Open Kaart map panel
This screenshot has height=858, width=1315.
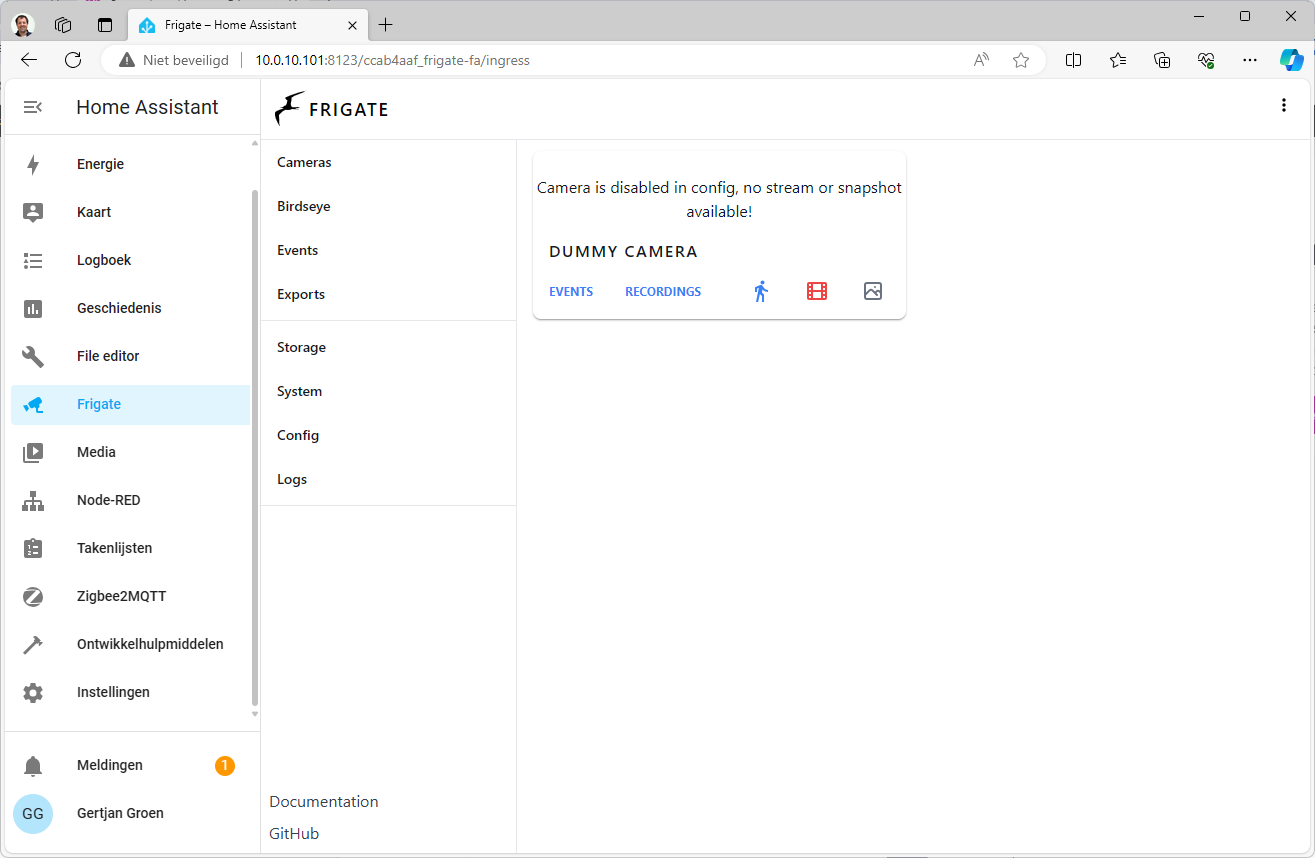pos(94,212)
